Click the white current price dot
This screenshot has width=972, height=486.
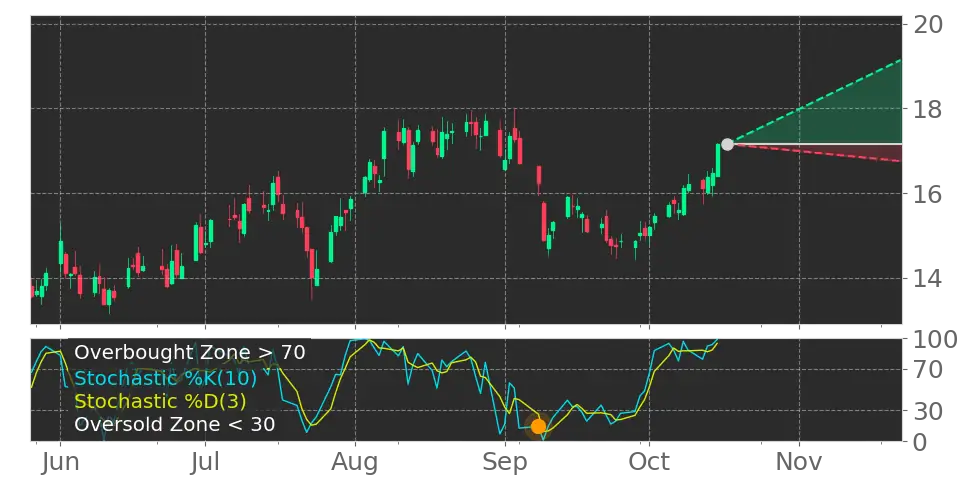pyautogui.click(x=727, y=144)
